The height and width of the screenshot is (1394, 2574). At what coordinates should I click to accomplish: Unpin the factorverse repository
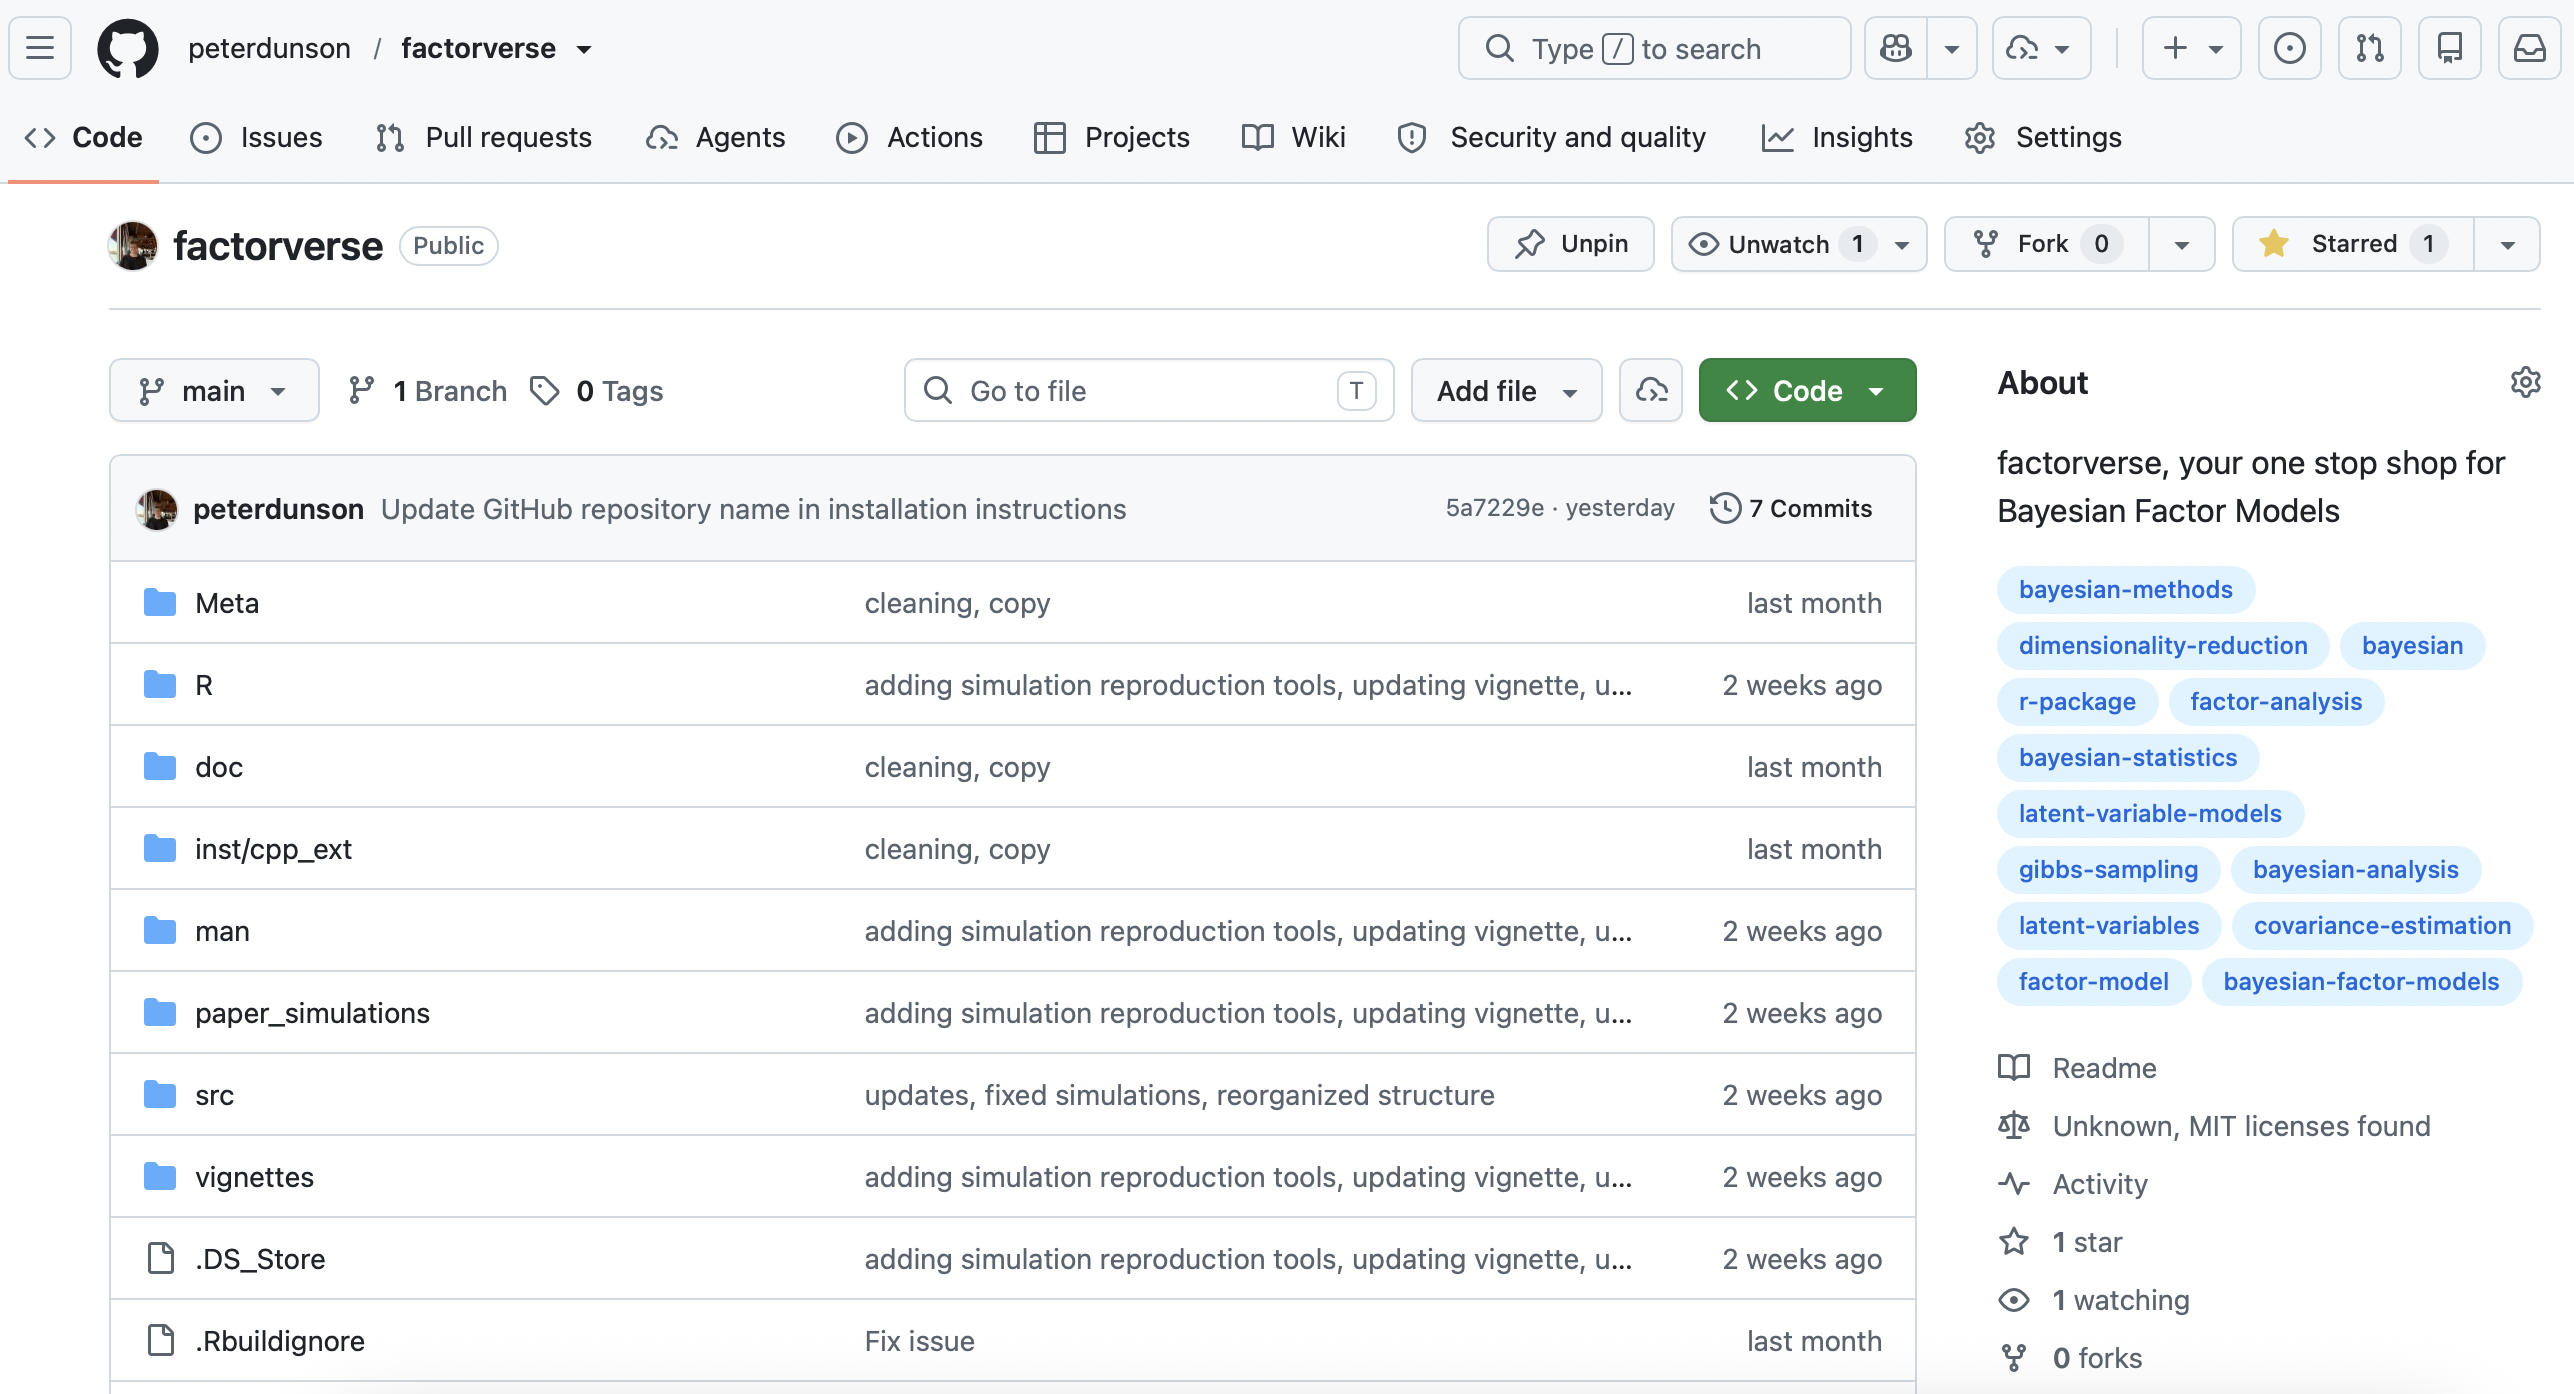pos(1570,244)
